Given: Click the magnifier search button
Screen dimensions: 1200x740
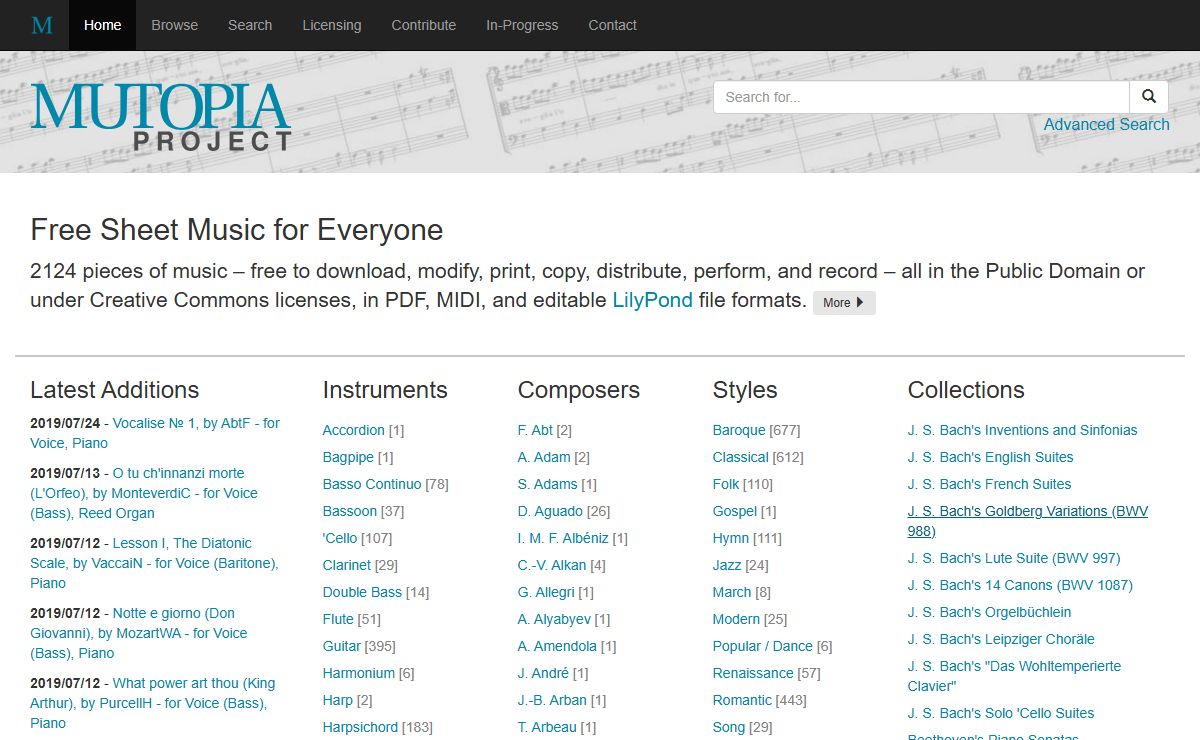Looking at the screenshot, I should 1149,97.
